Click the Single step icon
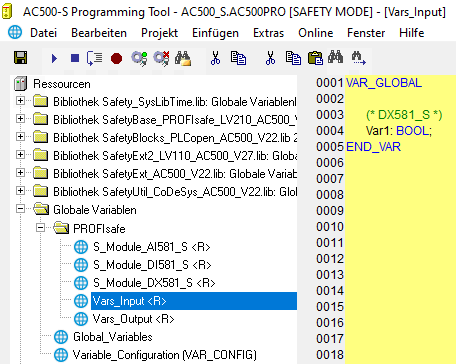This screenshot has width=456, height=364. coord(95,58)
